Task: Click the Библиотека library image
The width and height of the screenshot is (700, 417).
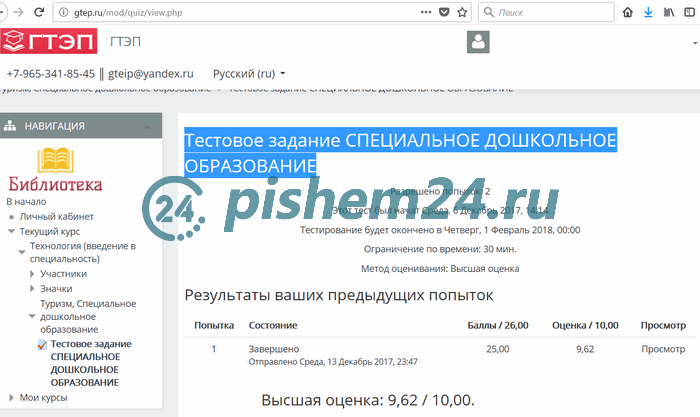Action: 55,169
